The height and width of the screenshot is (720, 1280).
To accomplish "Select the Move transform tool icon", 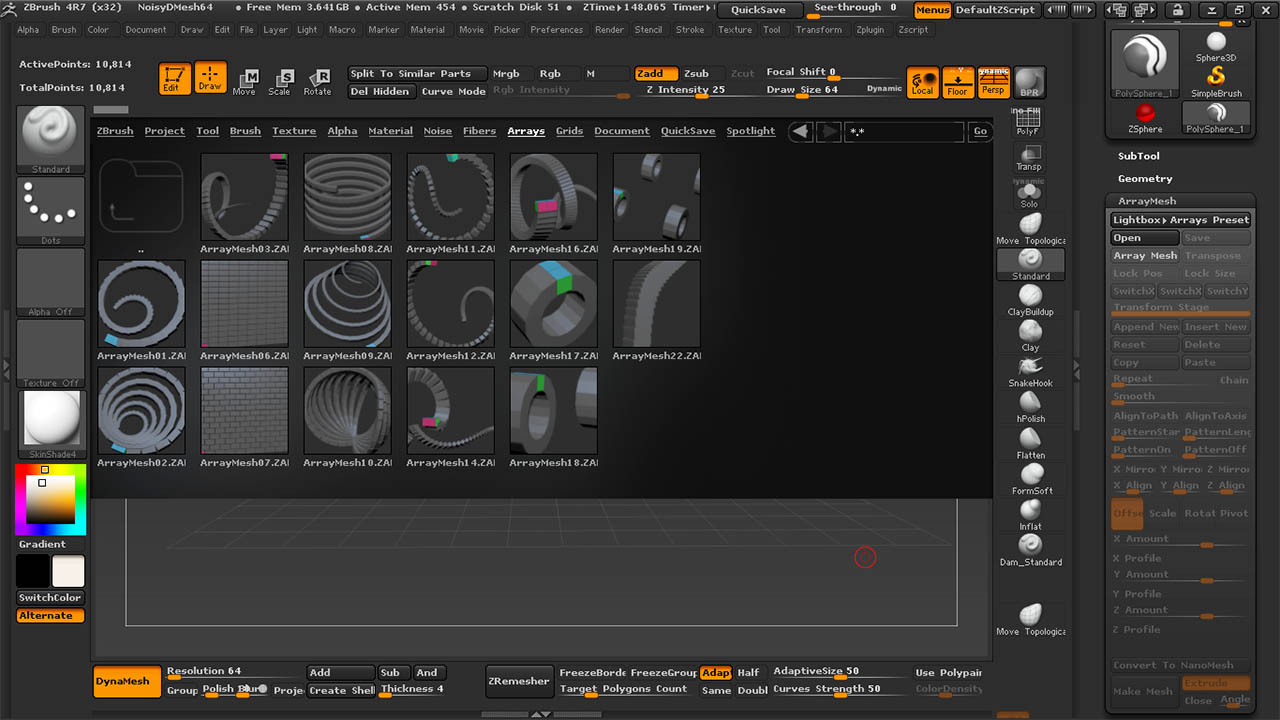I will 244,81.
